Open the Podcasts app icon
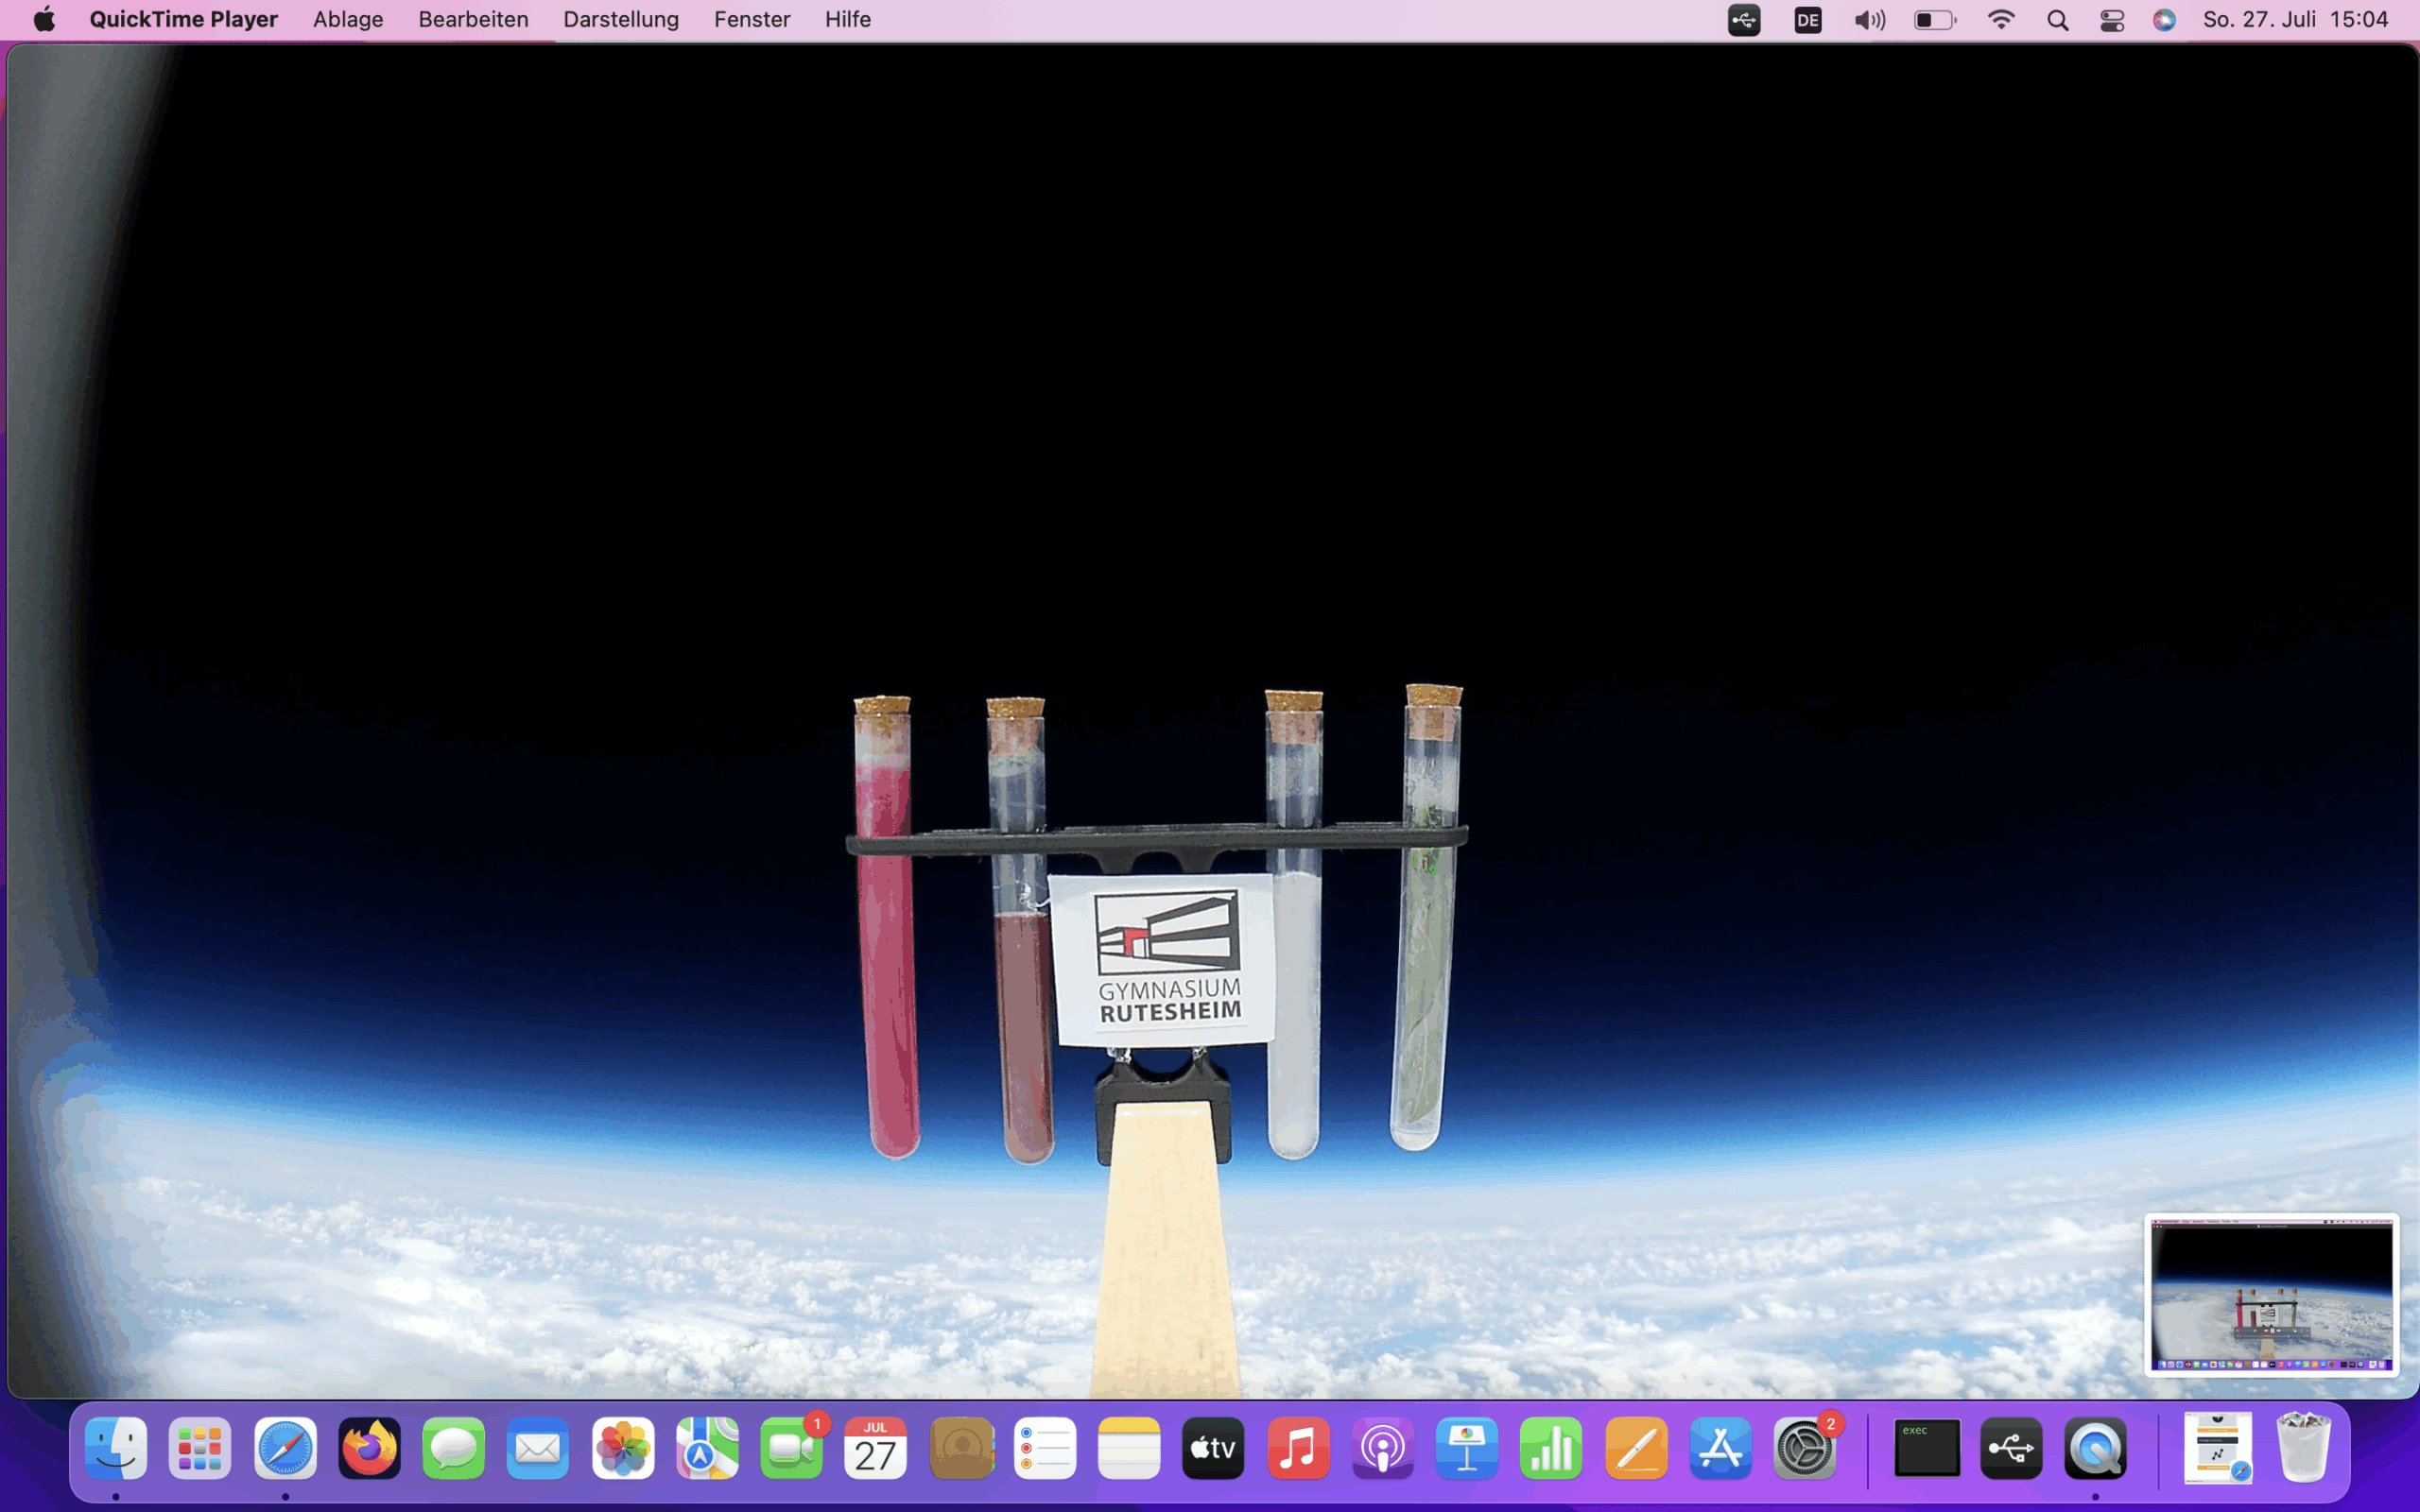 click(x=1382, y=1449)
